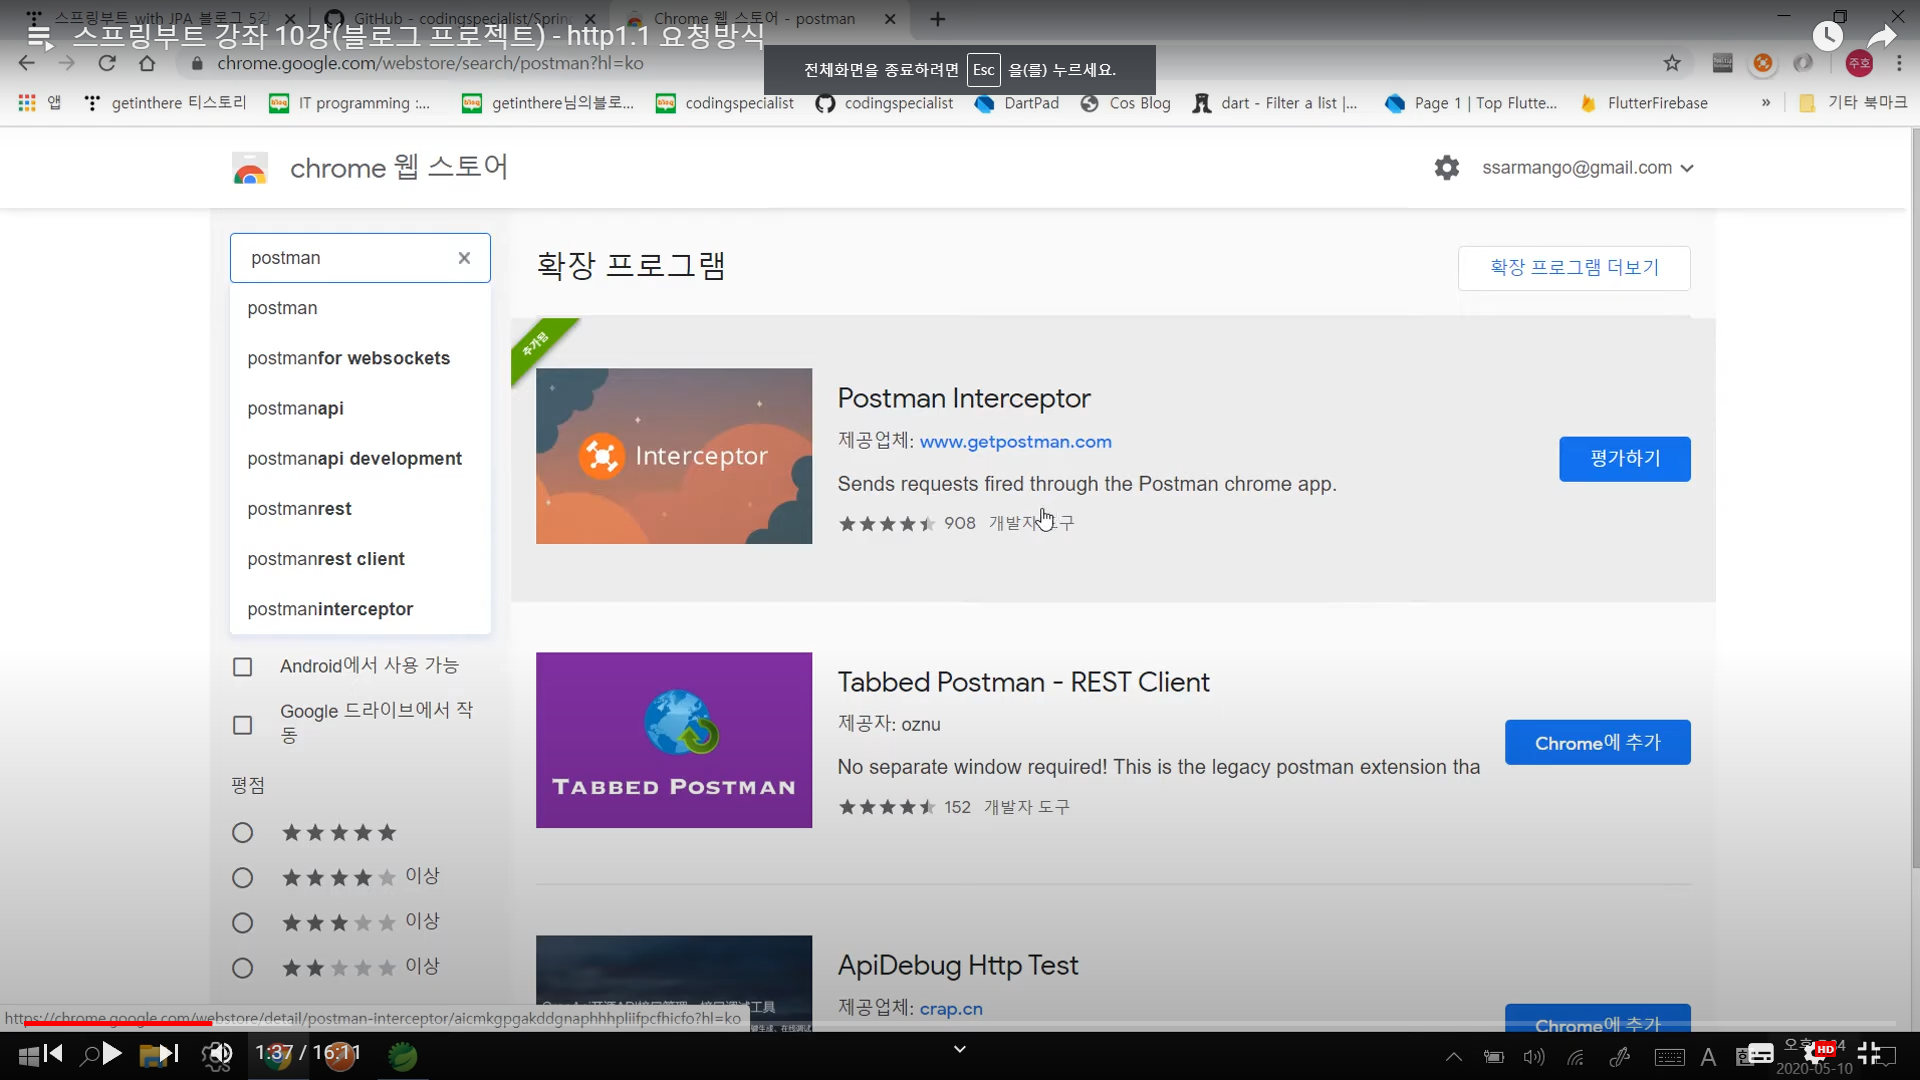The image size is (1920, 1080).
Task: Switch to the 스프링부트 with JPA tab
Action: (x=160, y=19)
